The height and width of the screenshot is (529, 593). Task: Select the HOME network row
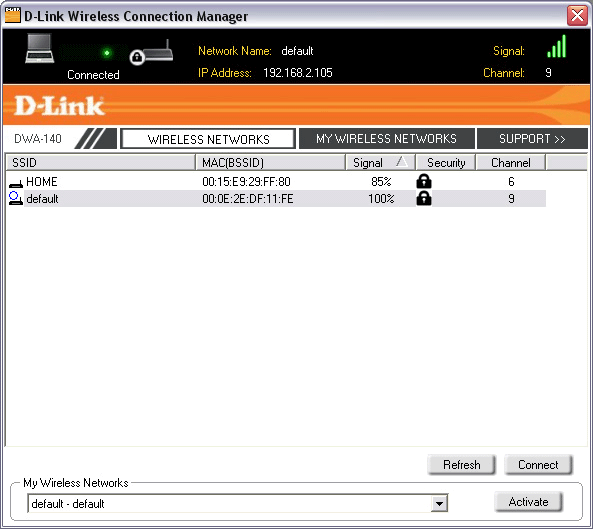click(277, 182)
